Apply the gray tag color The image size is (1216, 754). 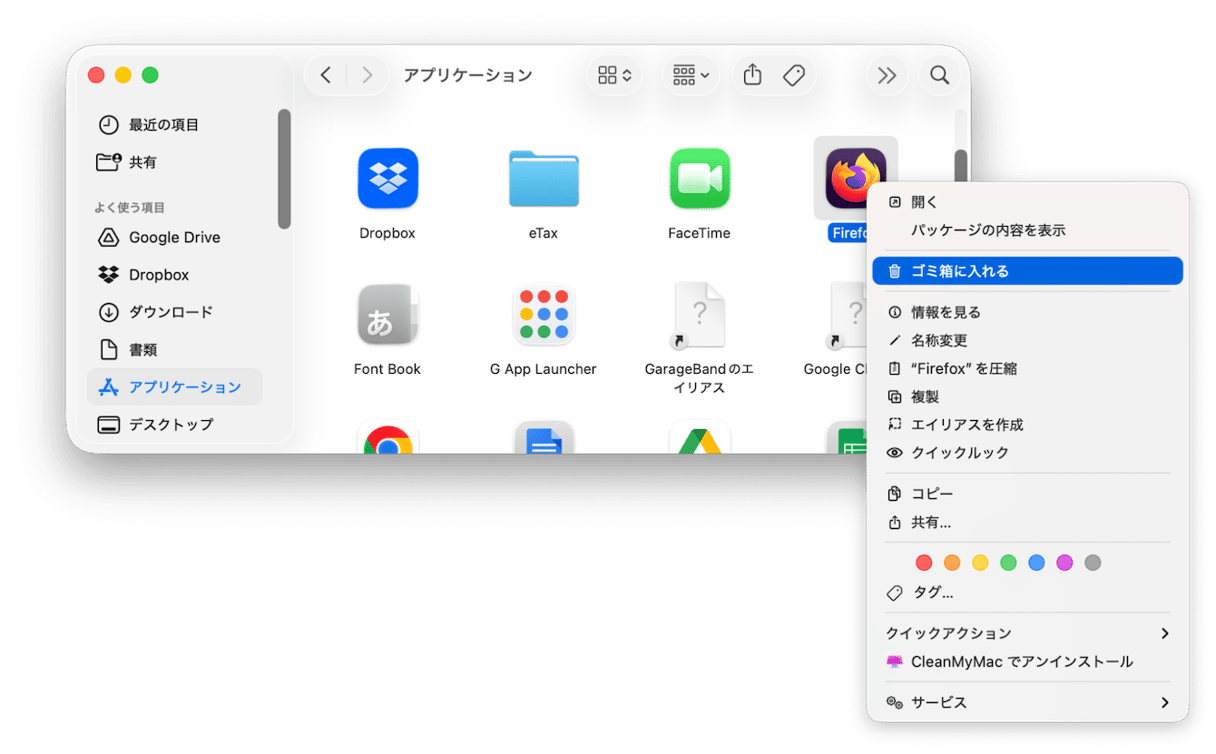1093,563
